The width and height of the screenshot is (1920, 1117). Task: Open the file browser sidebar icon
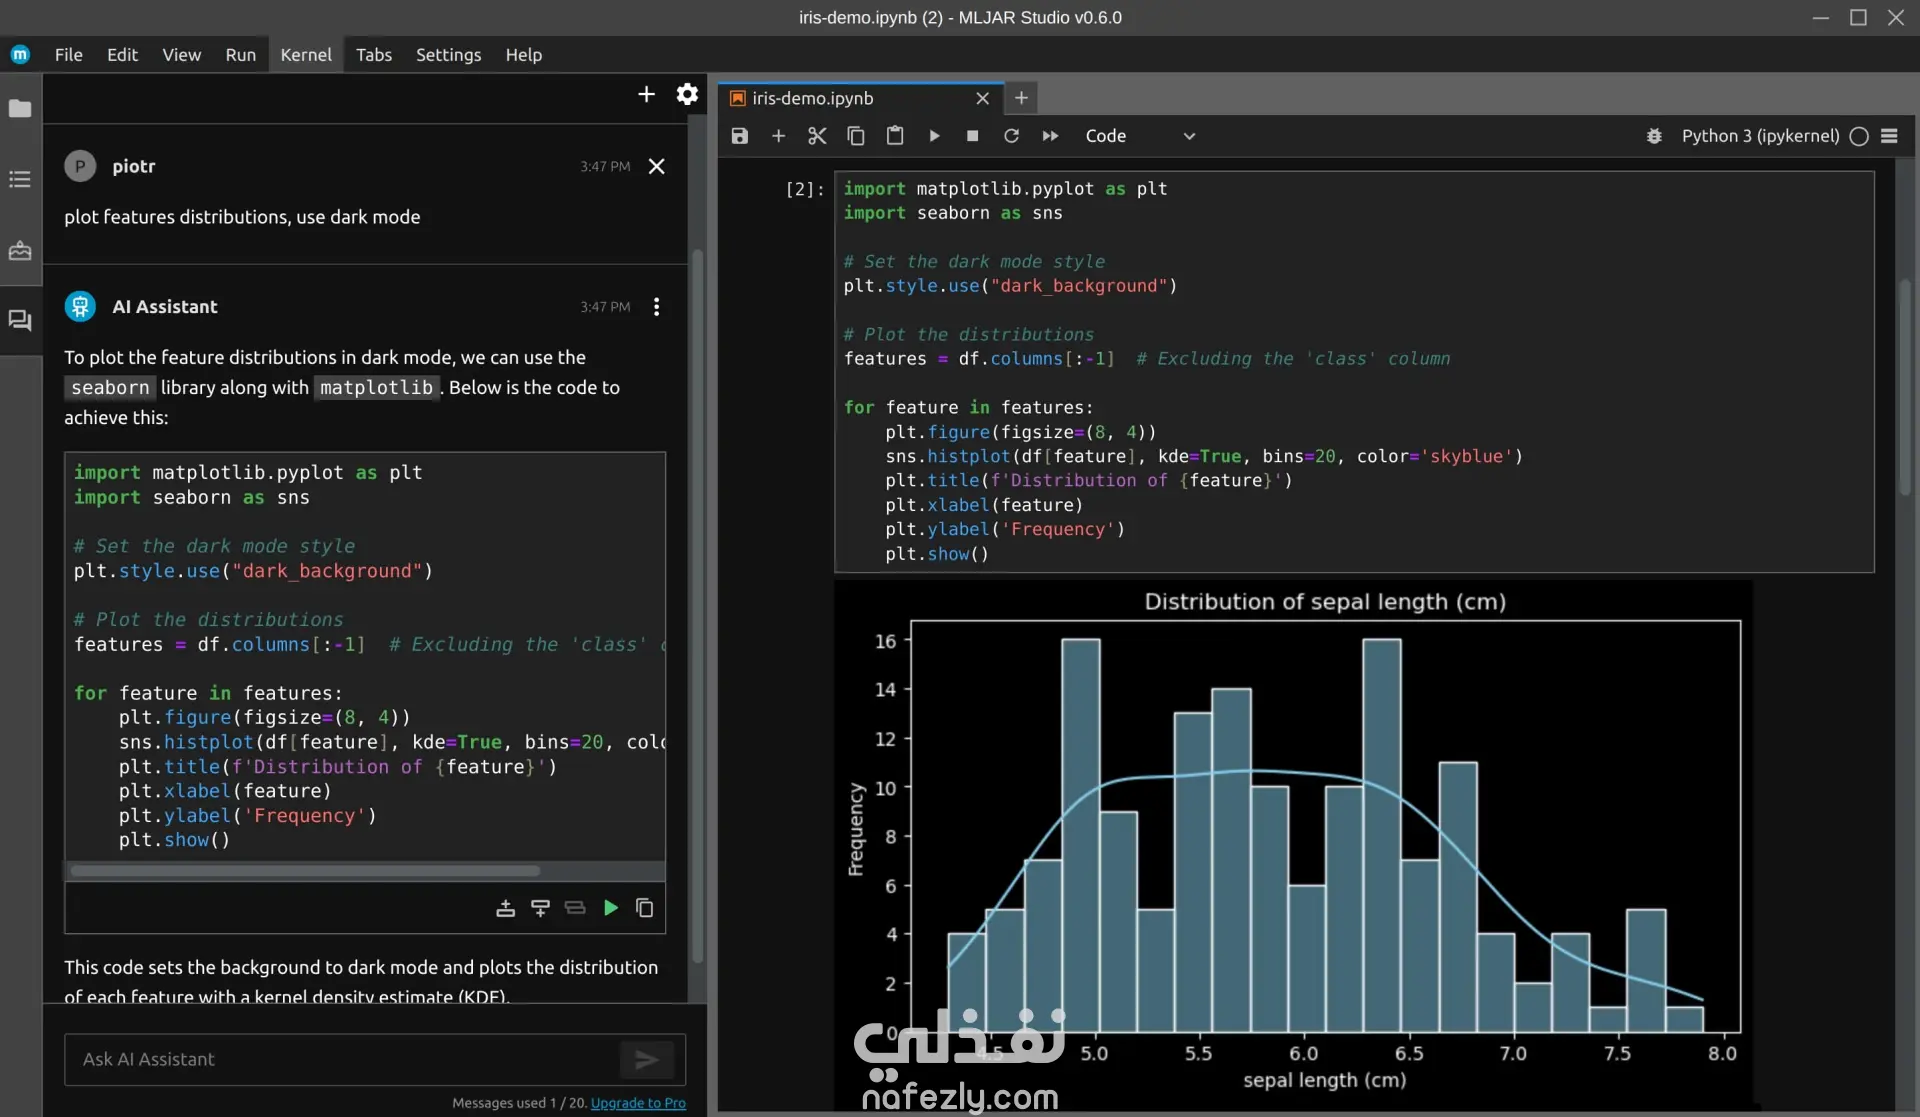click(20, 108)
